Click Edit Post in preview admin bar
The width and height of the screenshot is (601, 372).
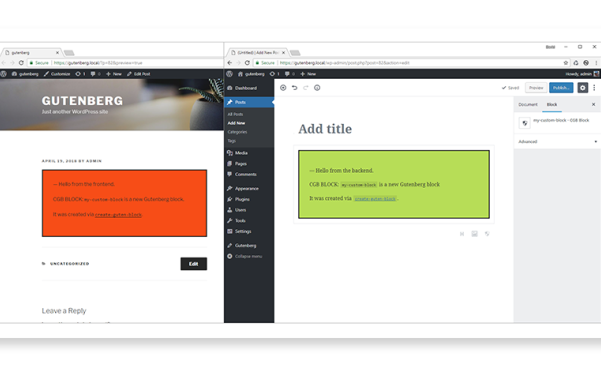point(138,74)
